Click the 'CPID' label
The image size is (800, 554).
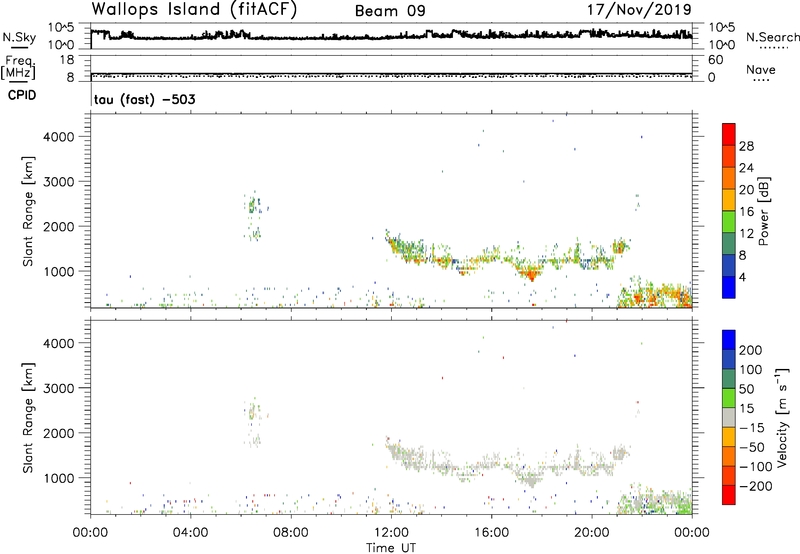click(22, 95)
